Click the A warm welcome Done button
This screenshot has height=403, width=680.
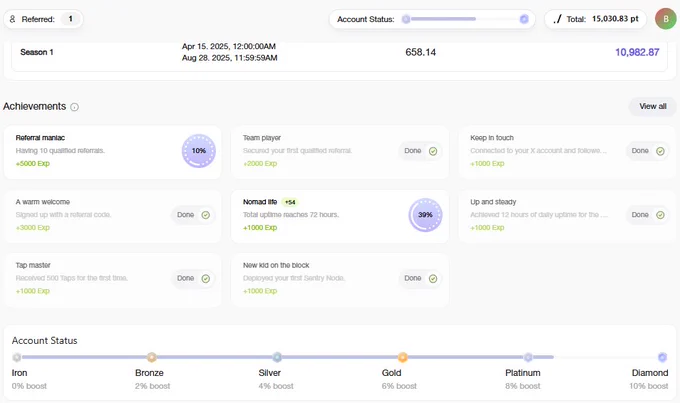point(193,215)
